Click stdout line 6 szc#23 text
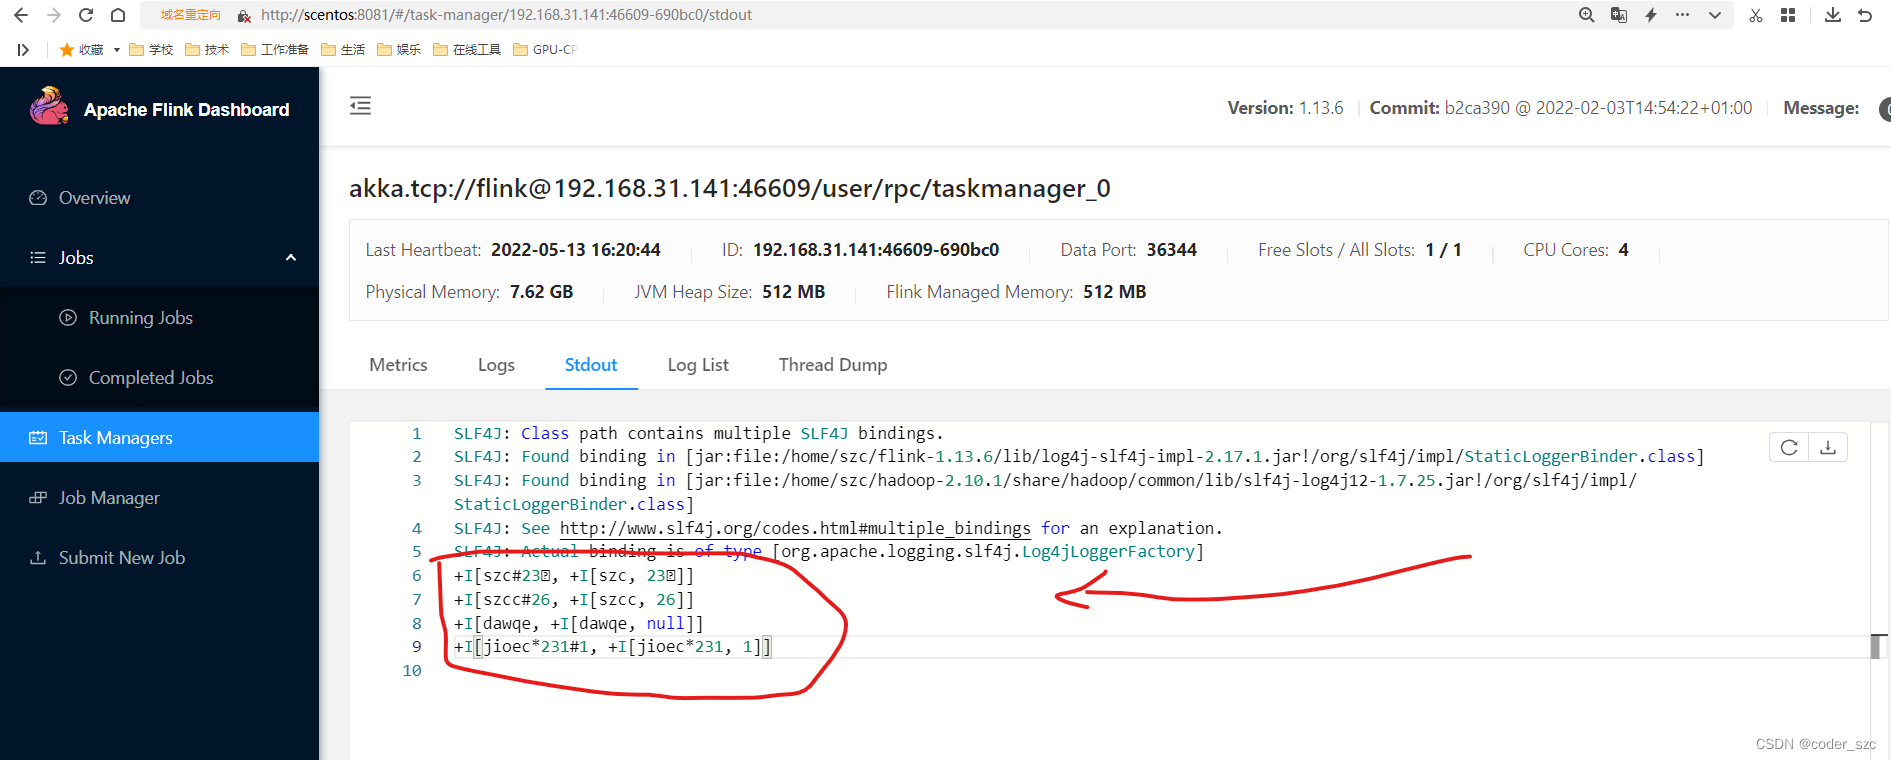Viewport: 1891px width, 760px height. [x=574, y=576]
